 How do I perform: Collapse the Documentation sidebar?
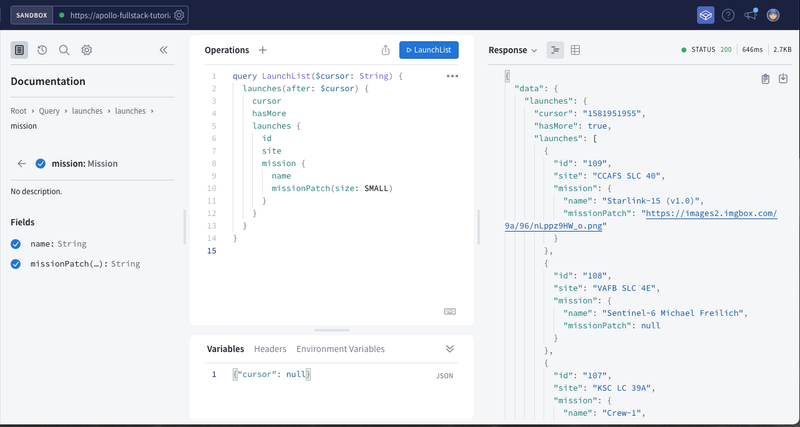tap(164, 50)
